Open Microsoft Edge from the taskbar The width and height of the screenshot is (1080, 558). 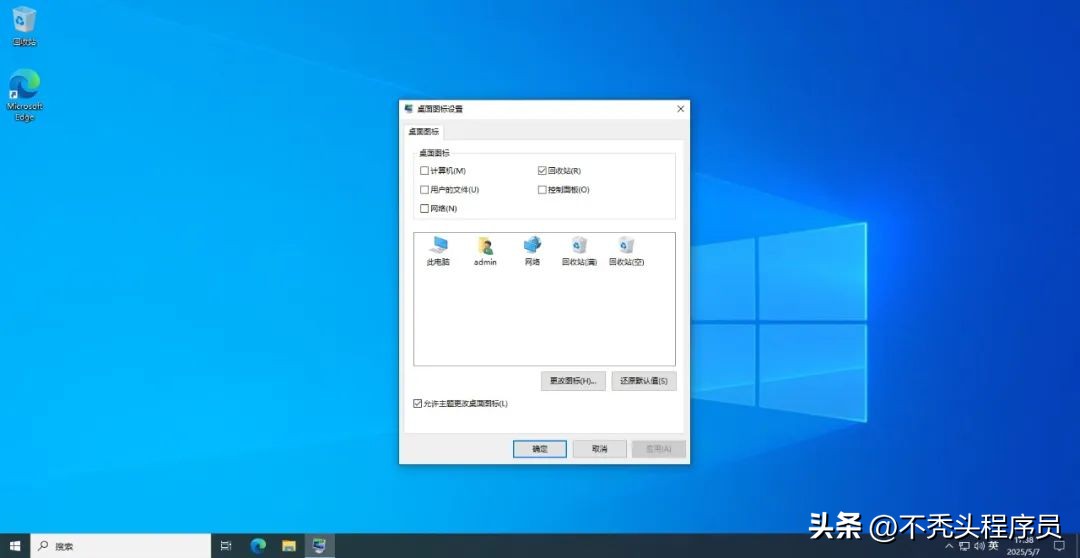pos(258,546)
